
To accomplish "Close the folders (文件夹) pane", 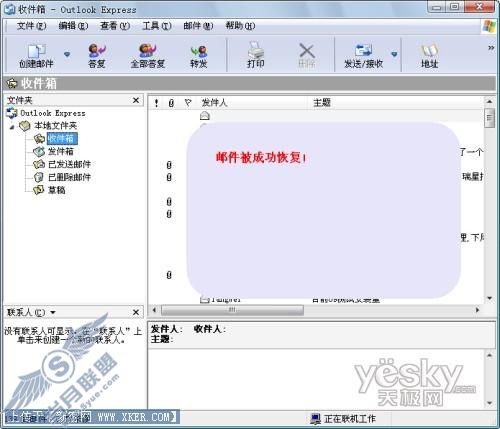I will [136, 100].
